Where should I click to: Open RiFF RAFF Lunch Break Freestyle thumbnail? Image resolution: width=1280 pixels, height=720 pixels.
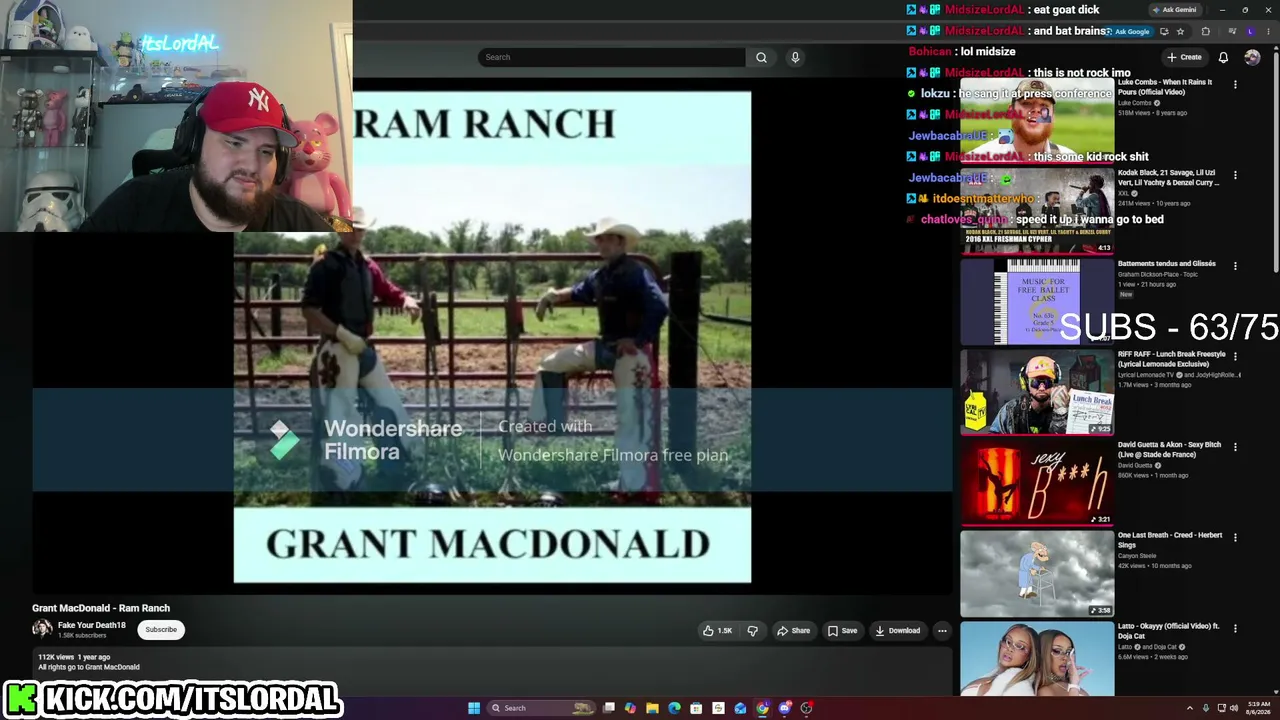[1037, 392]
